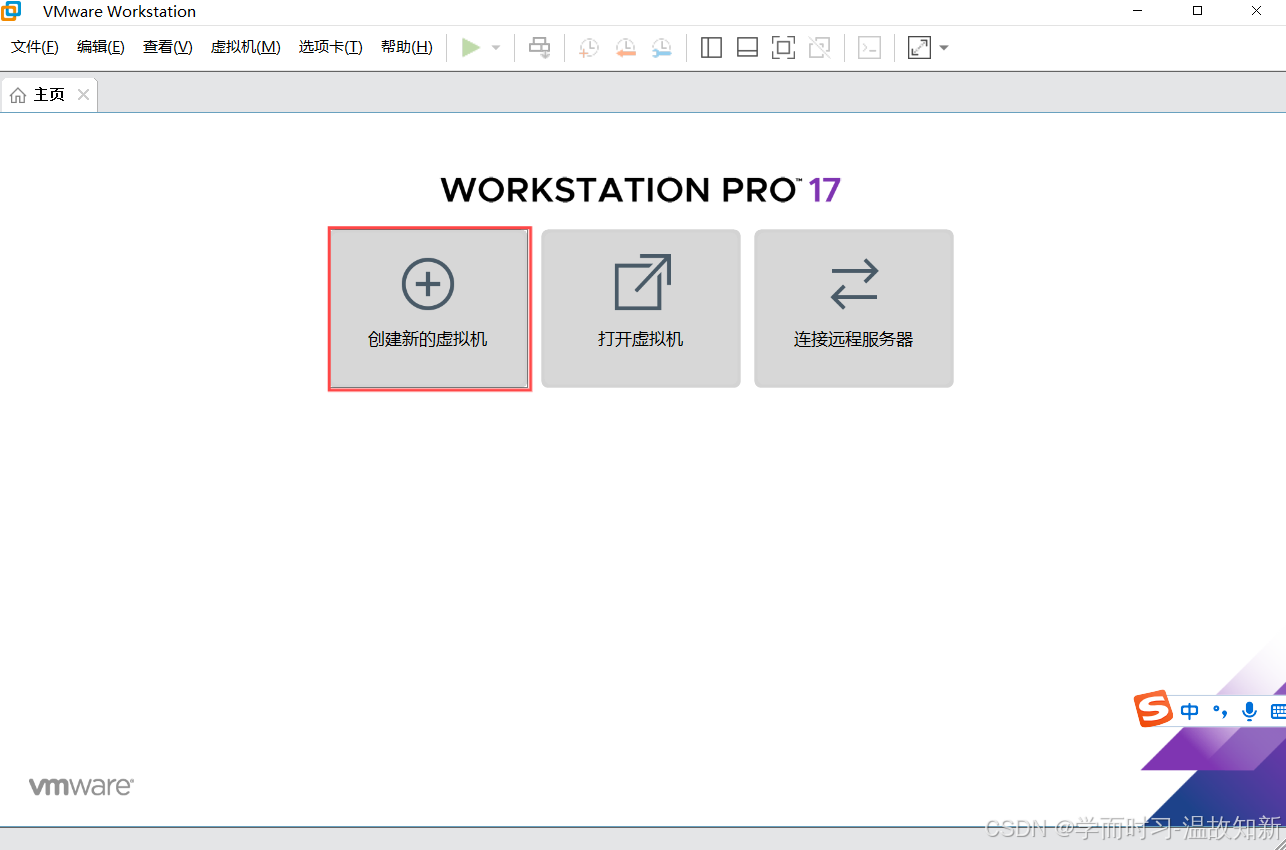
Task: Click the revert to snapshot icon
Action: tap(626, 47)
